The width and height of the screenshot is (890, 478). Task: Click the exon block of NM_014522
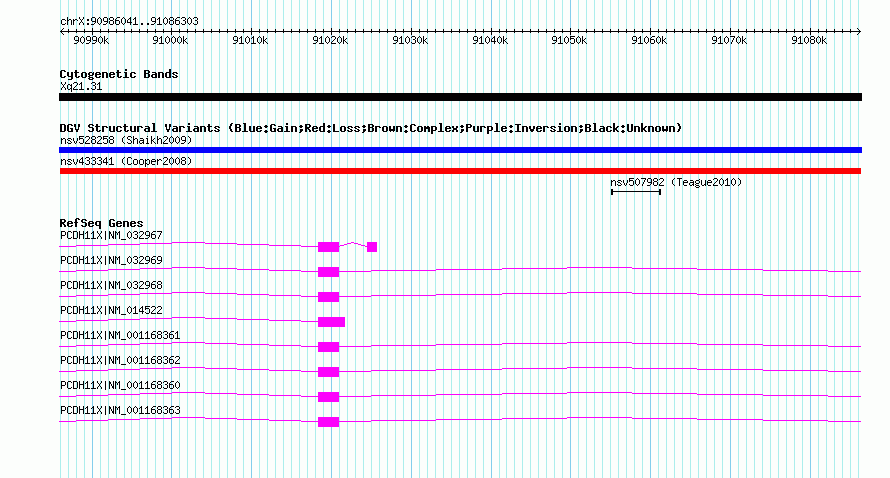tap(331, 322)
